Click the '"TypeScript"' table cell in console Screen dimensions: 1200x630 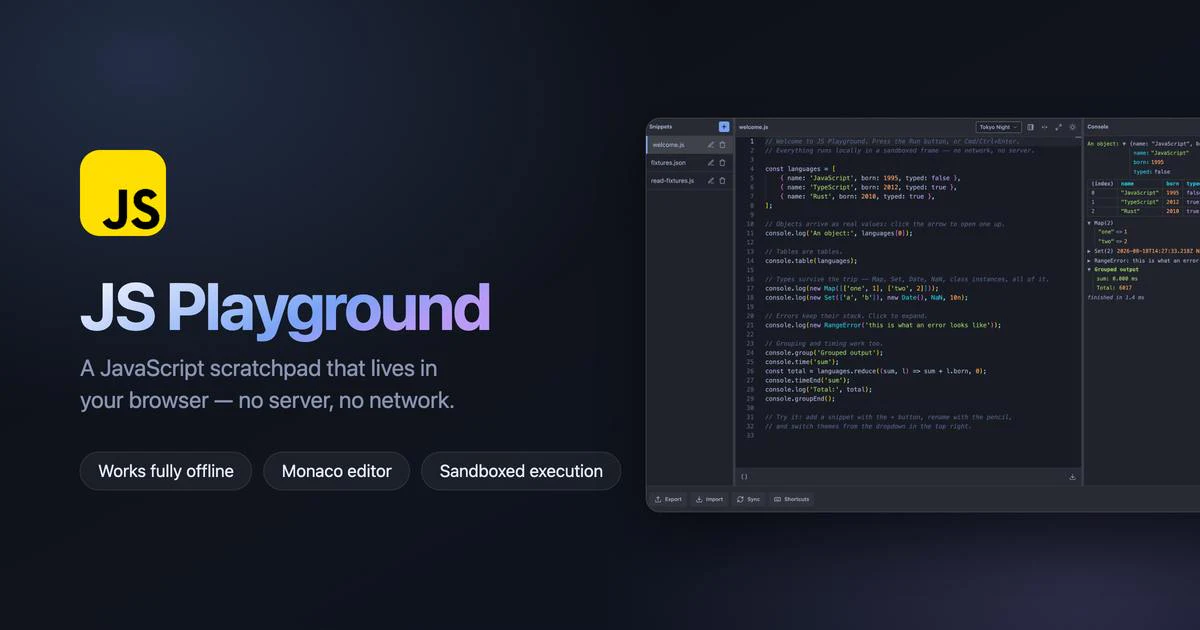1139,202
